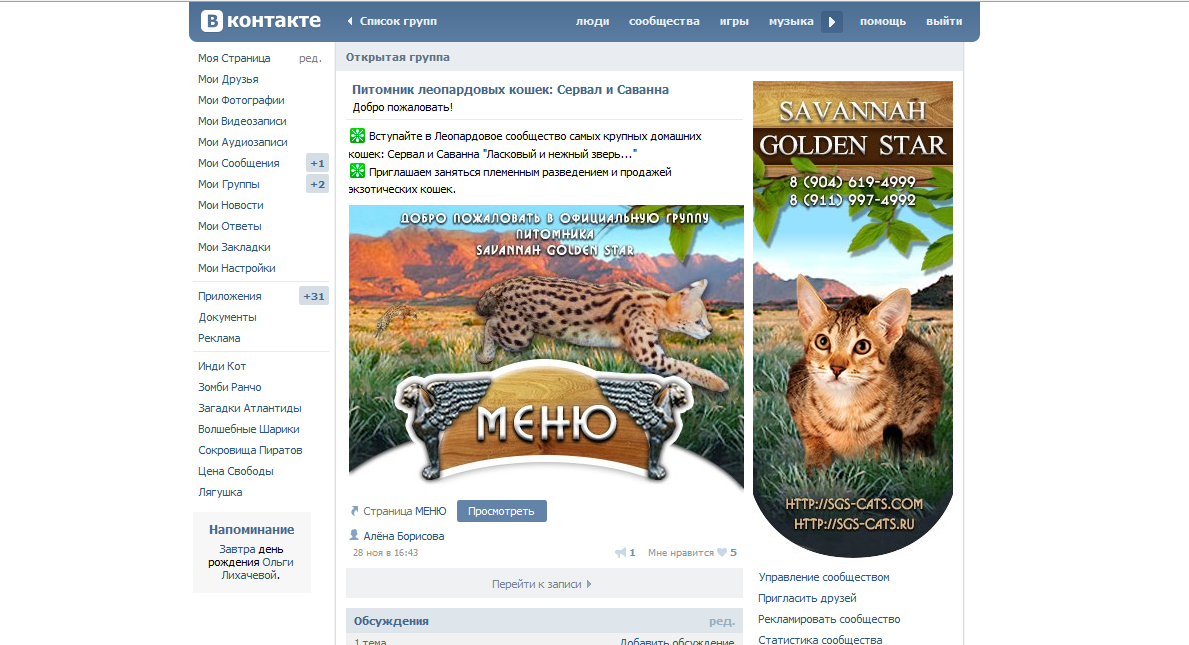Click the +31 badge next to Приложения
Viewport: 1189px width, 645px height.
314,296
